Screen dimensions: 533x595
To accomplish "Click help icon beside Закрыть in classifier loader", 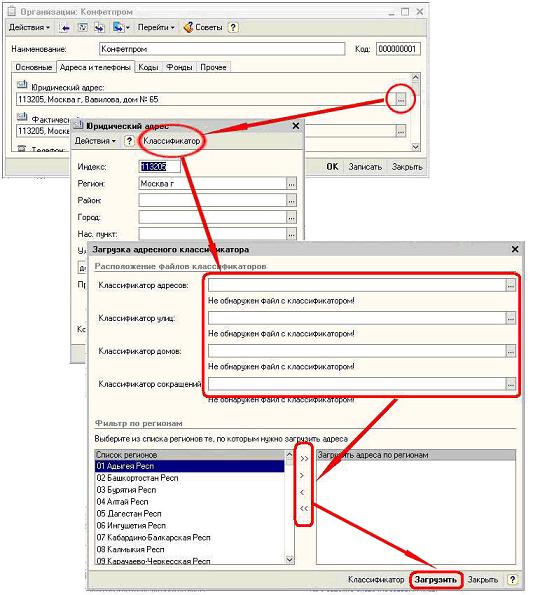I will (512, 579).
